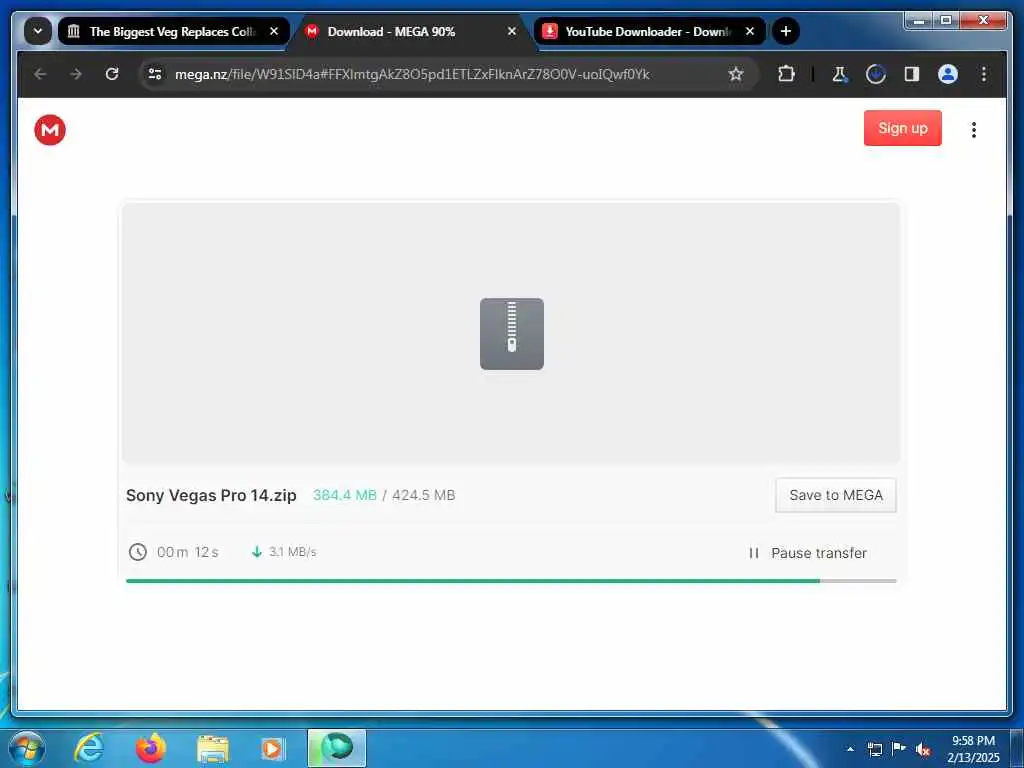The width and height of the screenshot is (1024, 768).
Task: Open Chrome Labs flask icon
Action: [x=840, y=74]
